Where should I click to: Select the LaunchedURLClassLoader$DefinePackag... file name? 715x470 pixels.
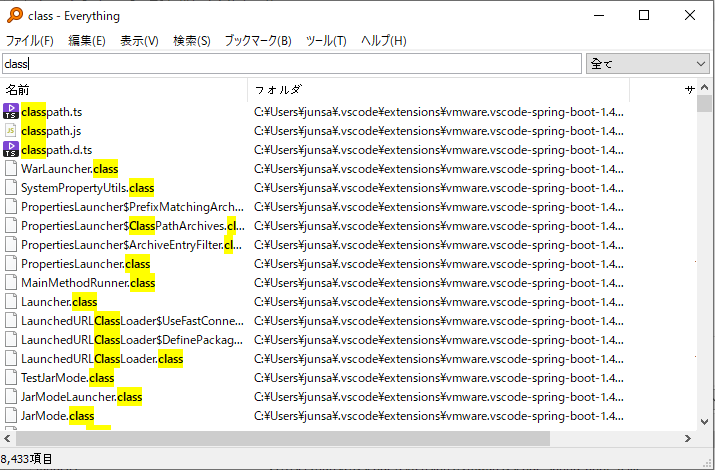pyautogui.click(x=132, y=340)
